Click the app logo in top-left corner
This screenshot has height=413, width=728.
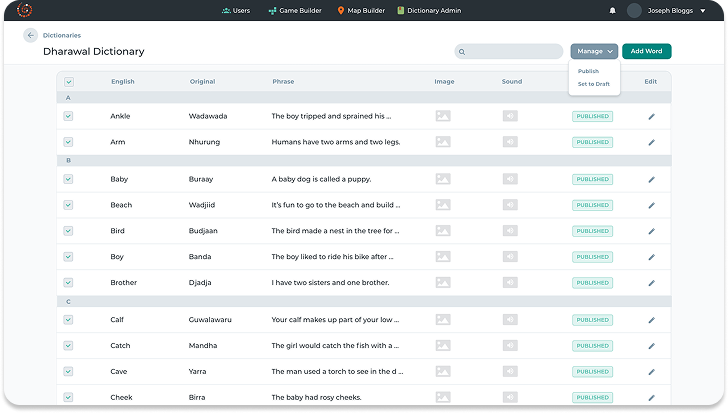[x=25, y=10]
